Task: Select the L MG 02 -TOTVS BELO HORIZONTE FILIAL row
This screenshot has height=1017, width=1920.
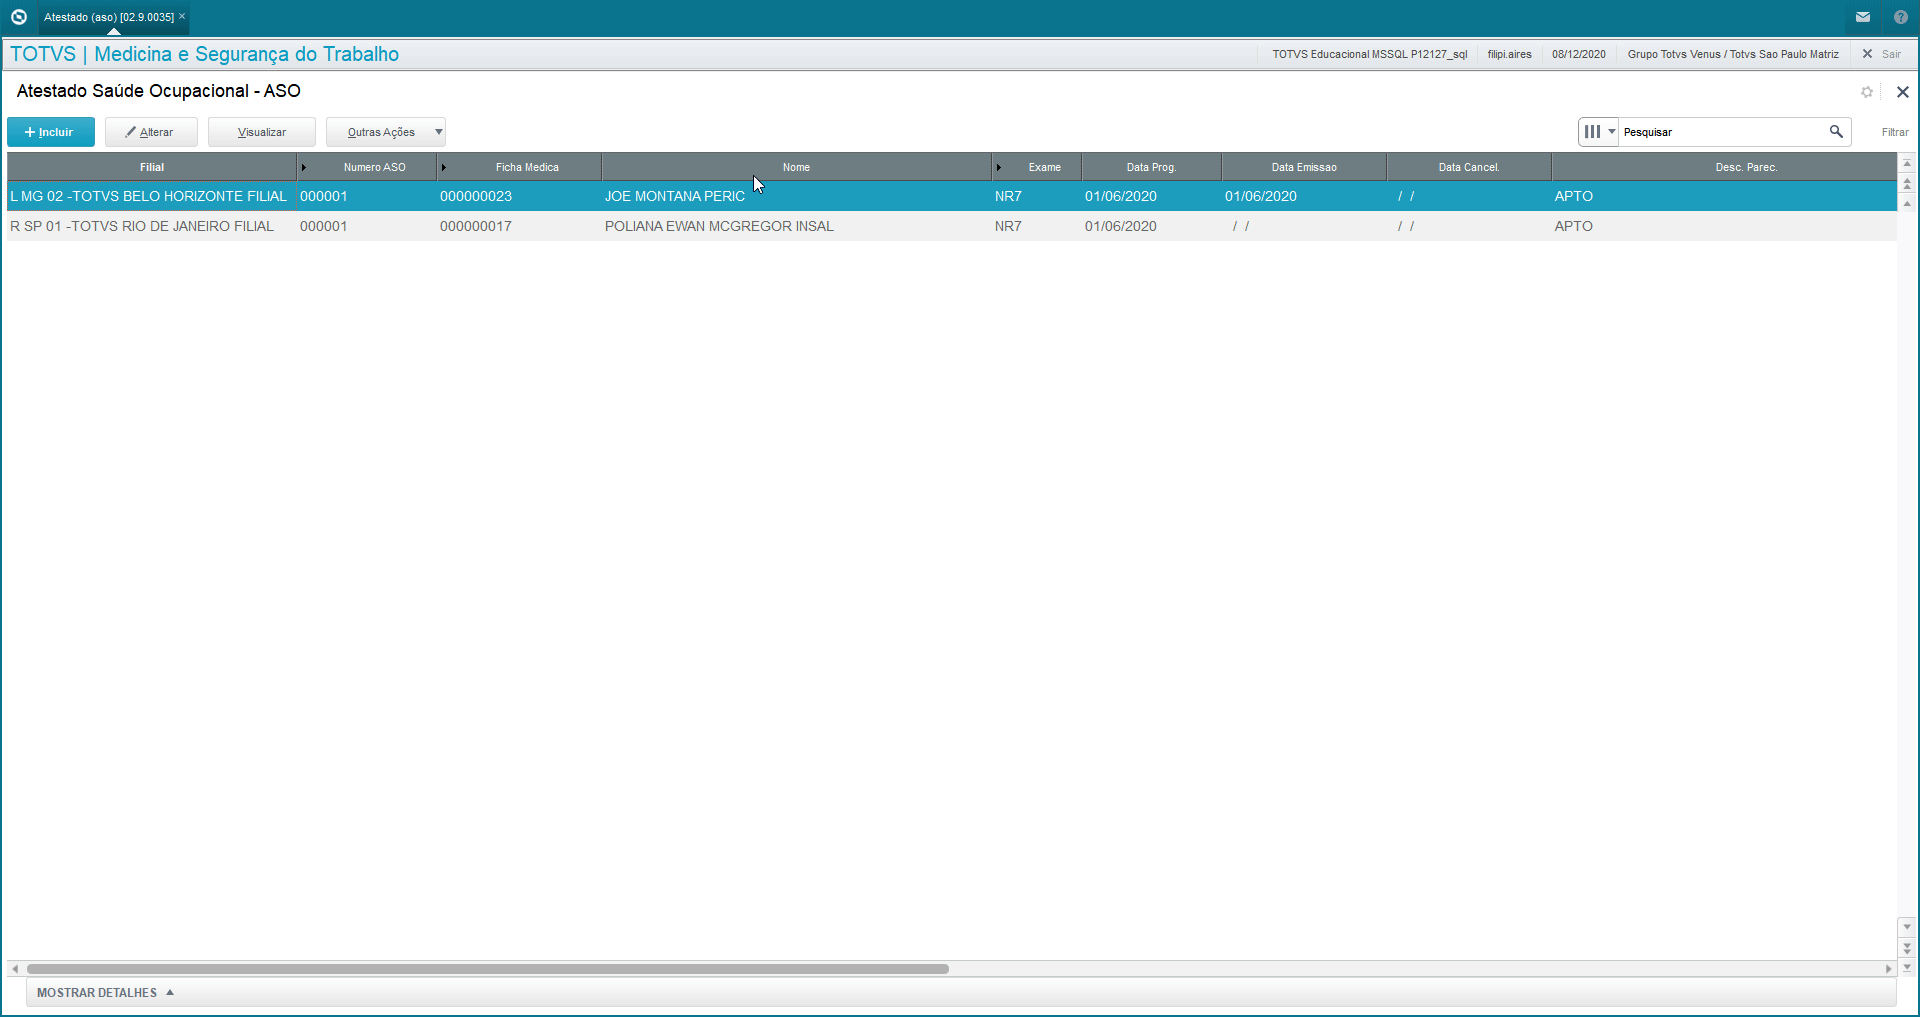Action: point(952,196)
